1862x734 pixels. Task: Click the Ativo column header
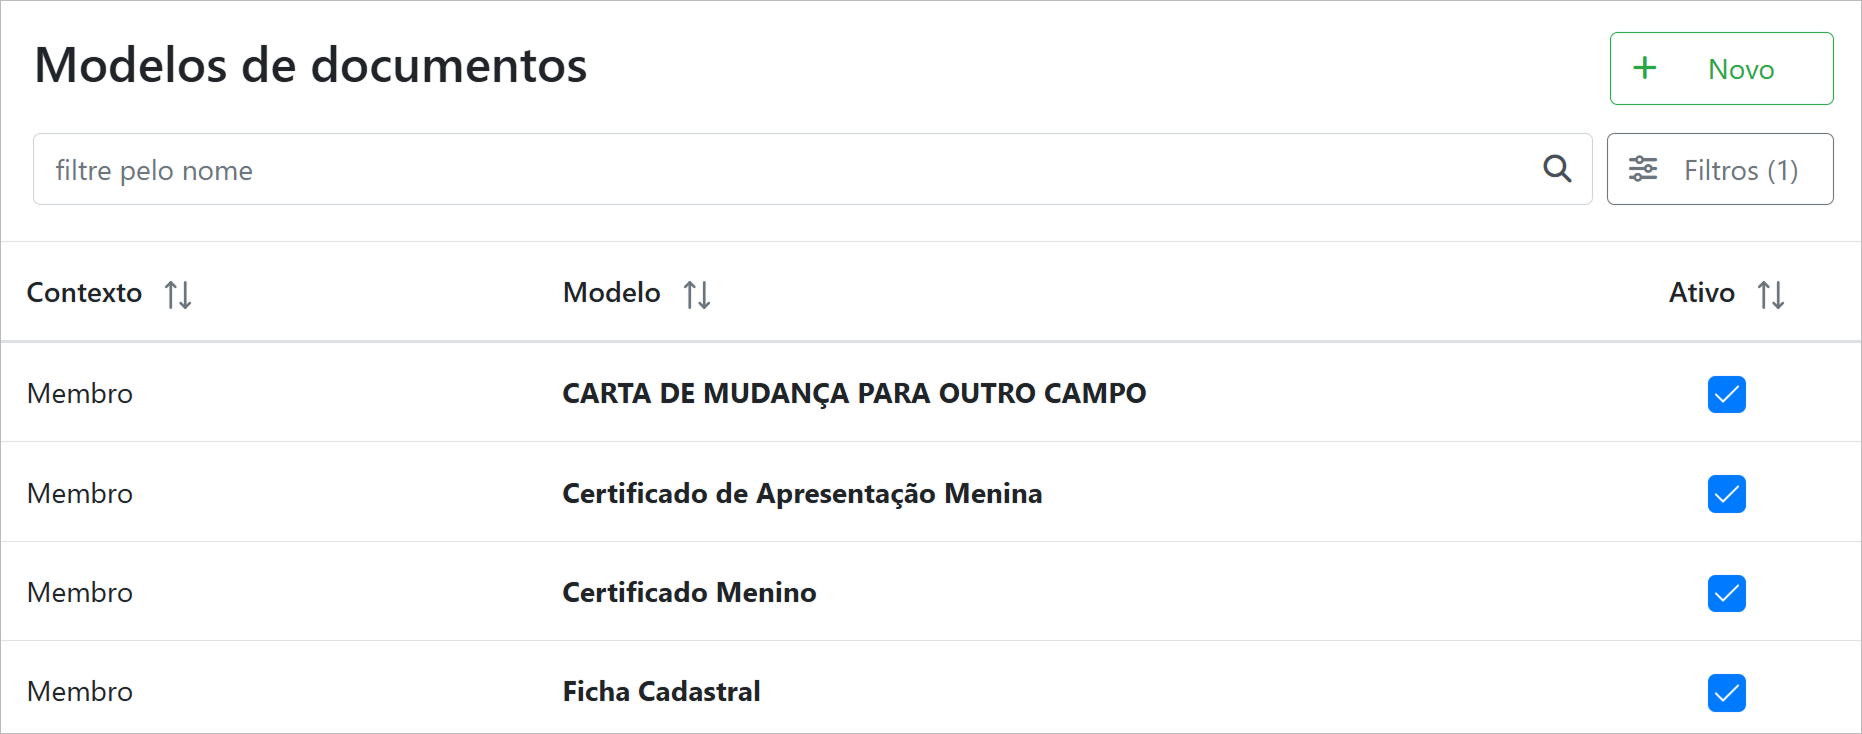1701,293
